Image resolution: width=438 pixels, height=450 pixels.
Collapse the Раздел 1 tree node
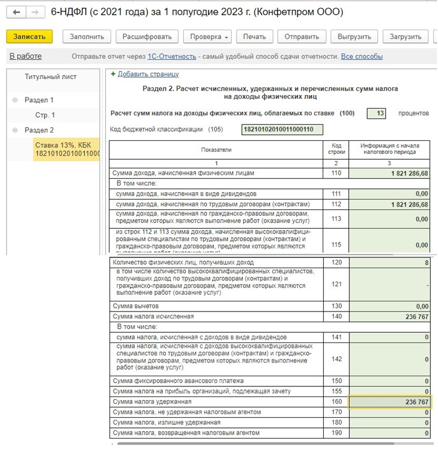(x=15, y=100)
